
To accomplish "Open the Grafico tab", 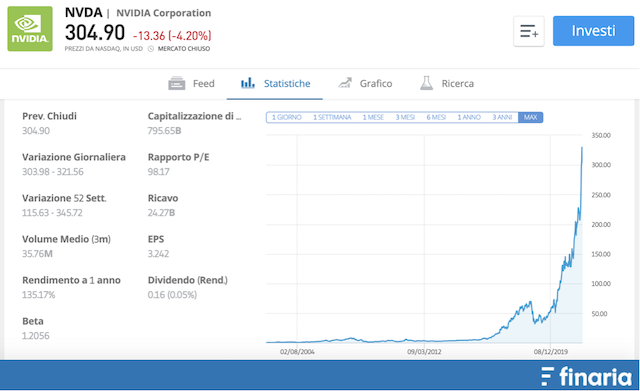I will (365, 83).
